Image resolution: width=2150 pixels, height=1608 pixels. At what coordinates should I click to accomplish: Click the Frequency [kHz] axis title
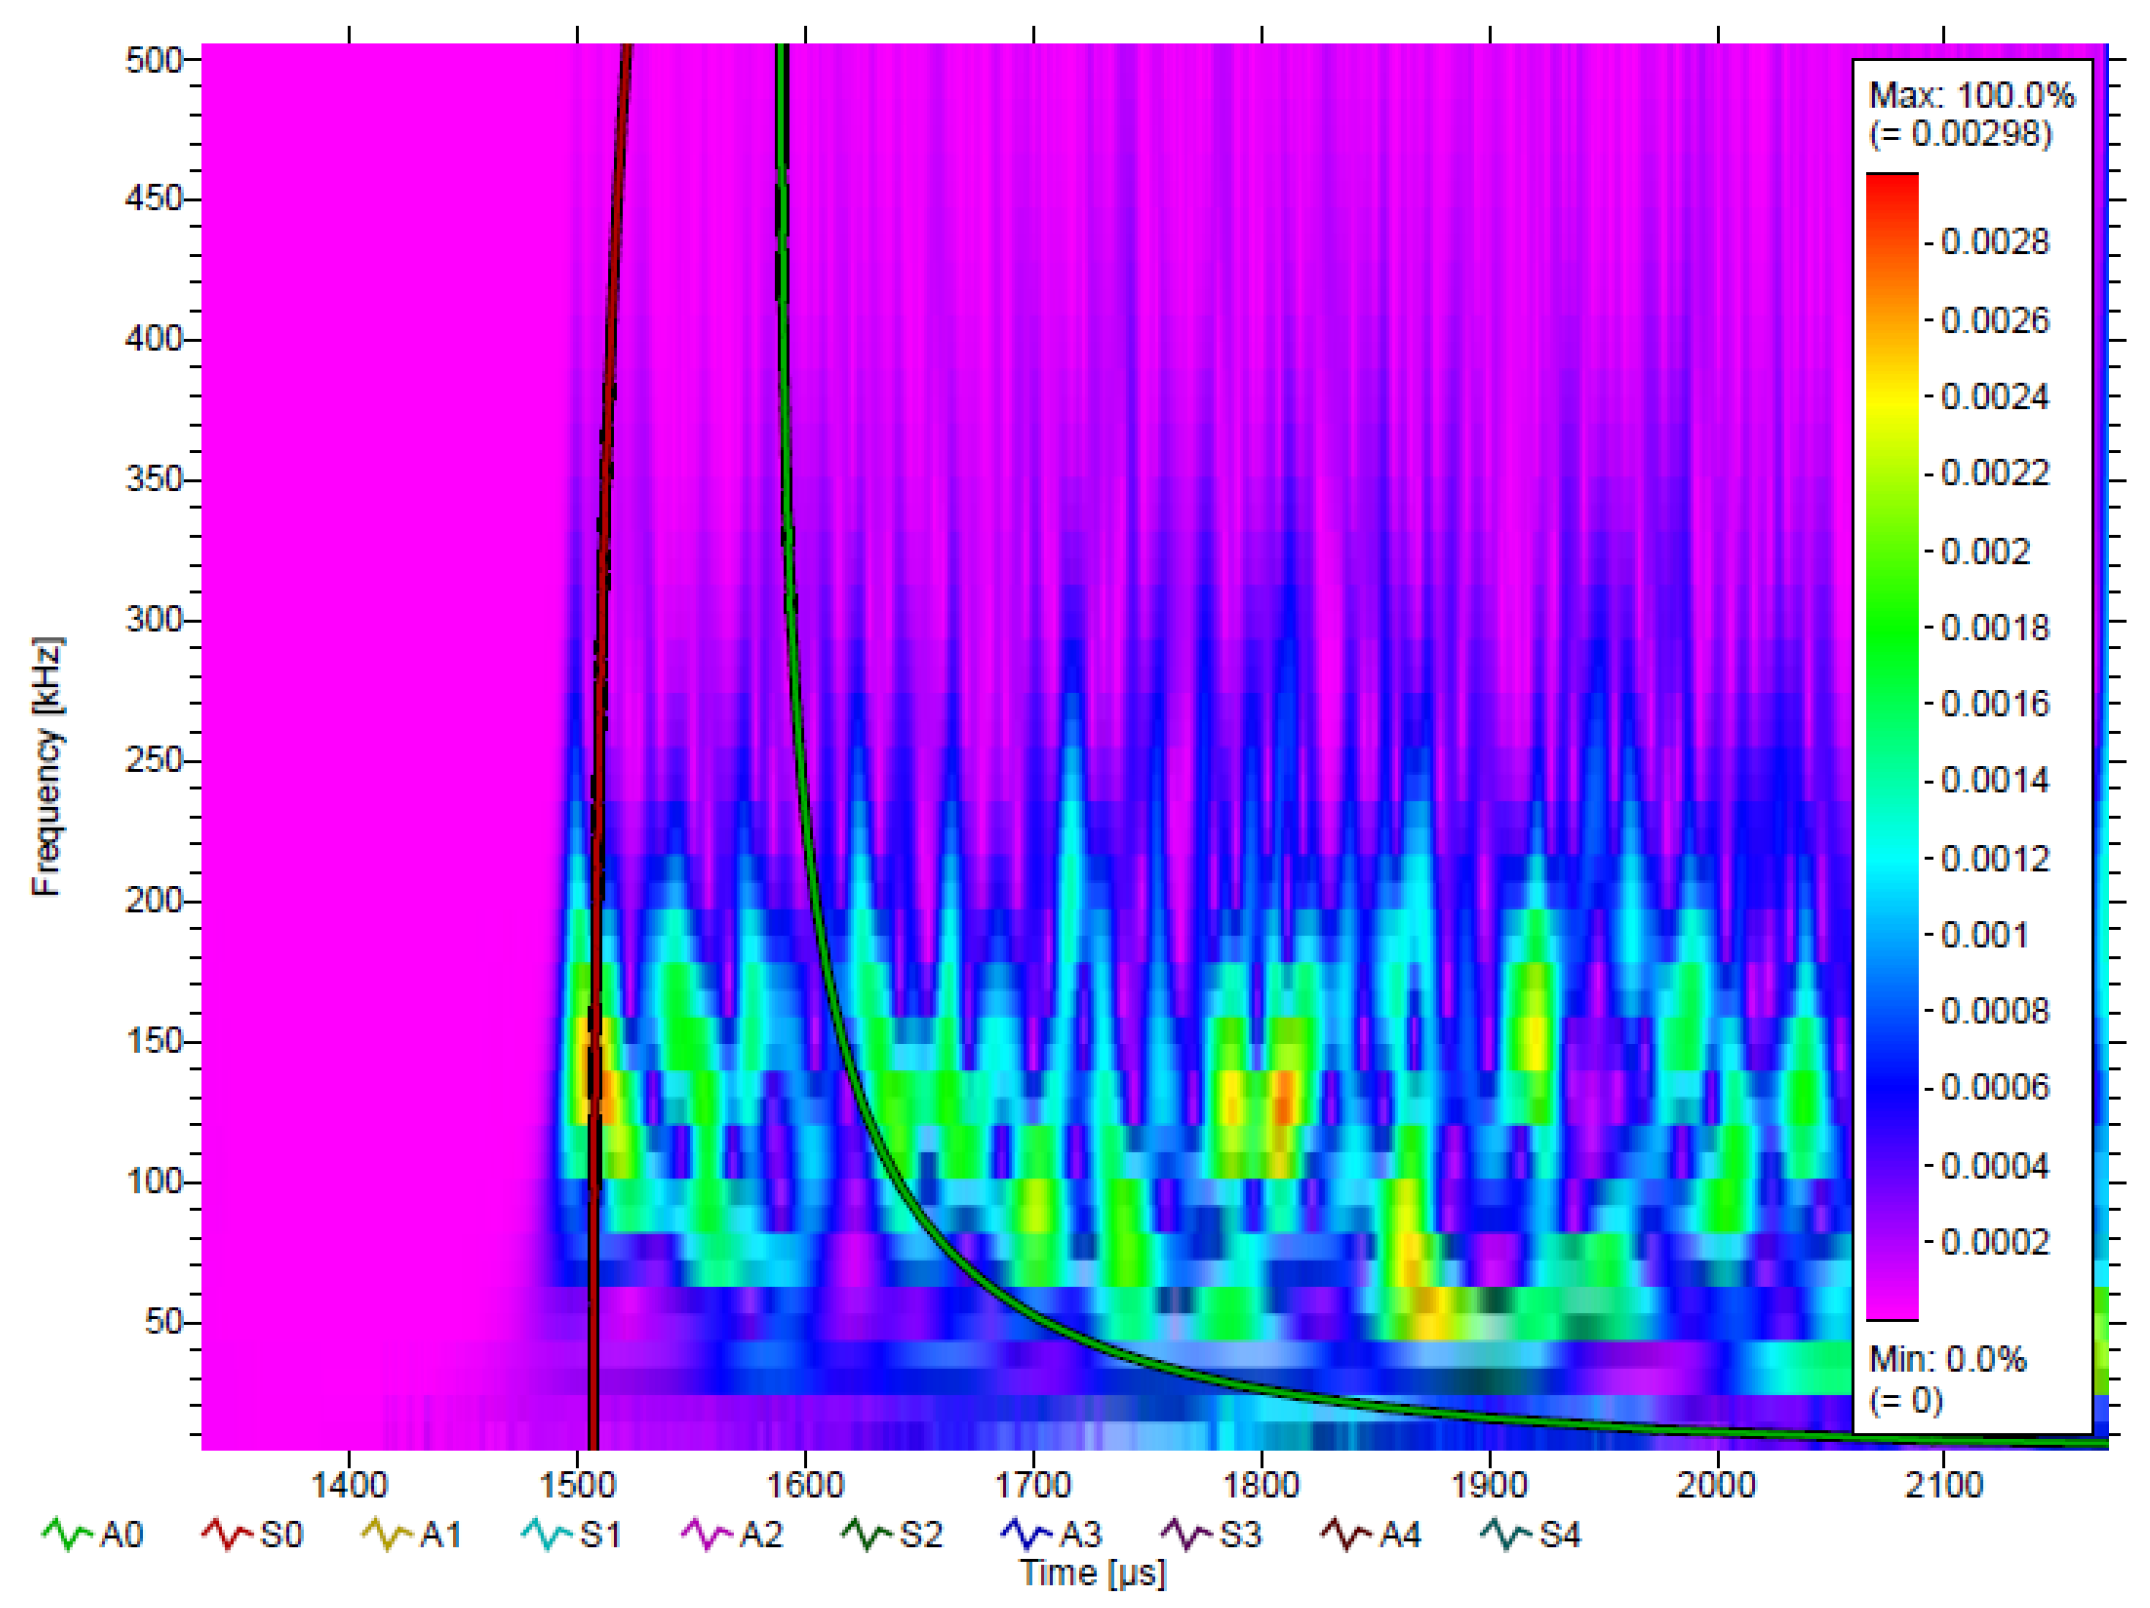coord(47,767)
